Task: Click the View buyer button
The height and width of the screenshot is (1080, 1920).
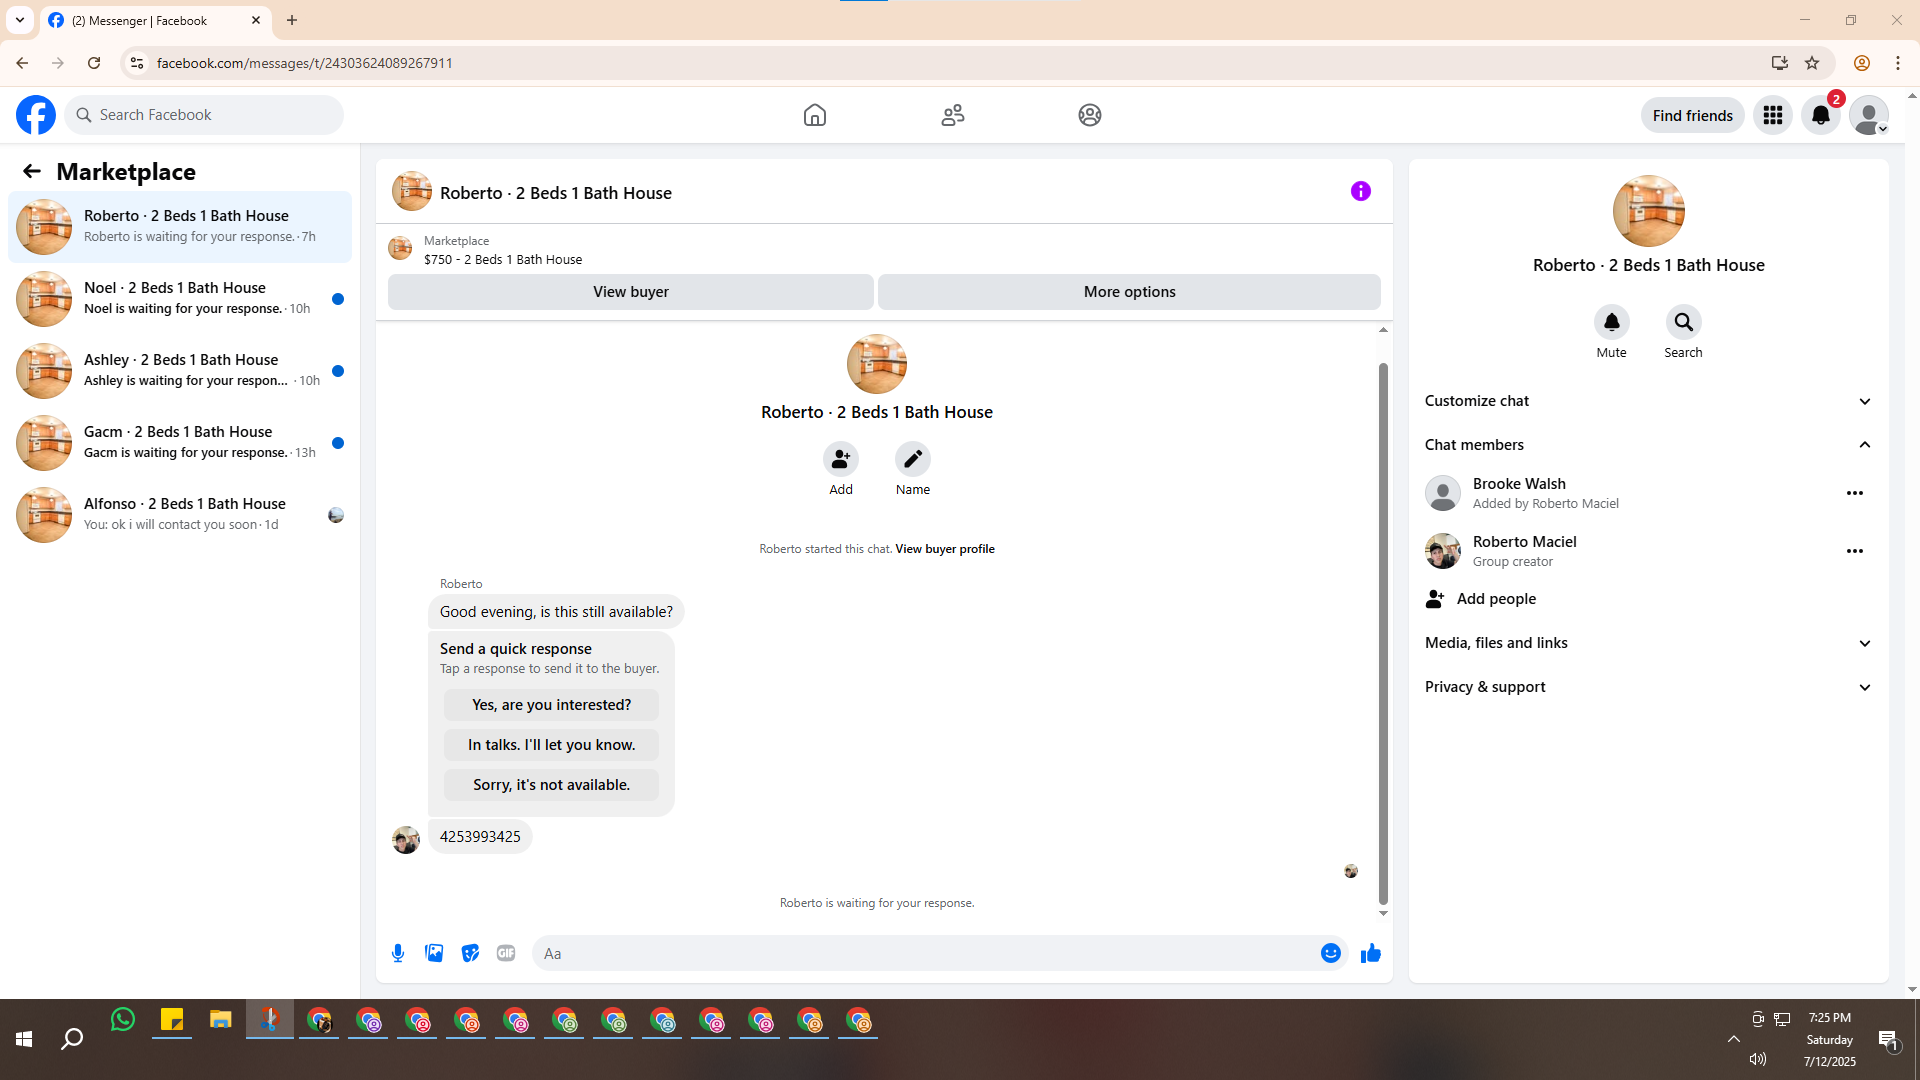Action: pyautogui.click(x=630, y=292)
